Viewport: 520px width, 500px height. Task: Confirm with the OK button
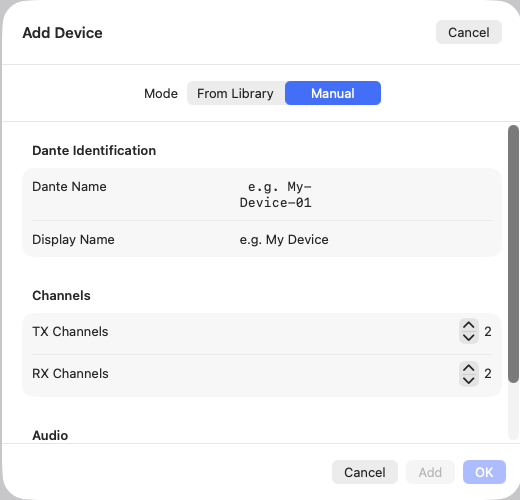(484, 472)
